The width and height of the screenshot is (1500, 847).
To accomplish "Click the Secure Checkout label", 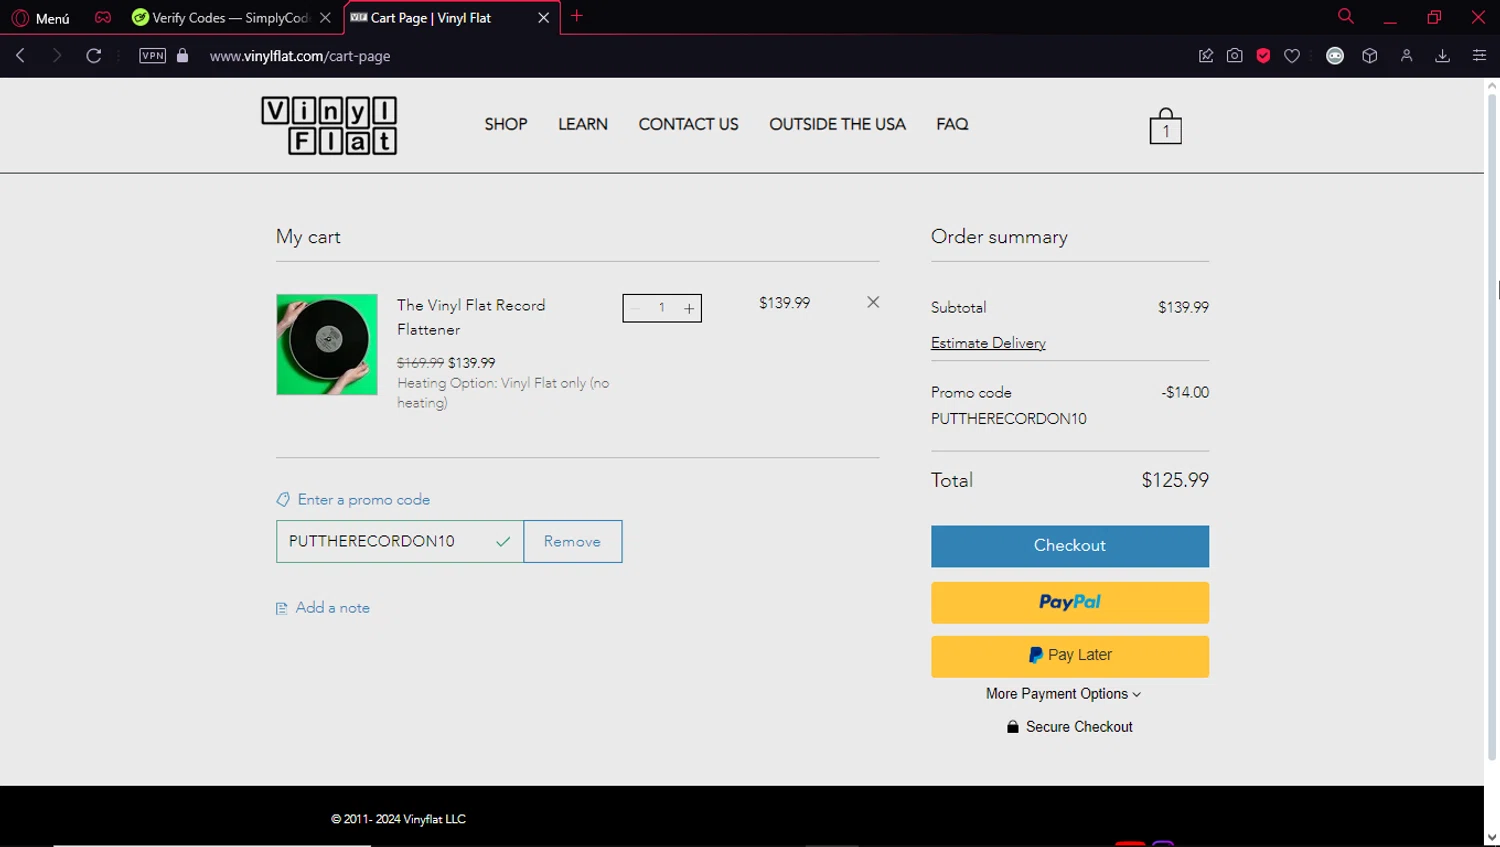I will click(1070, 727).
